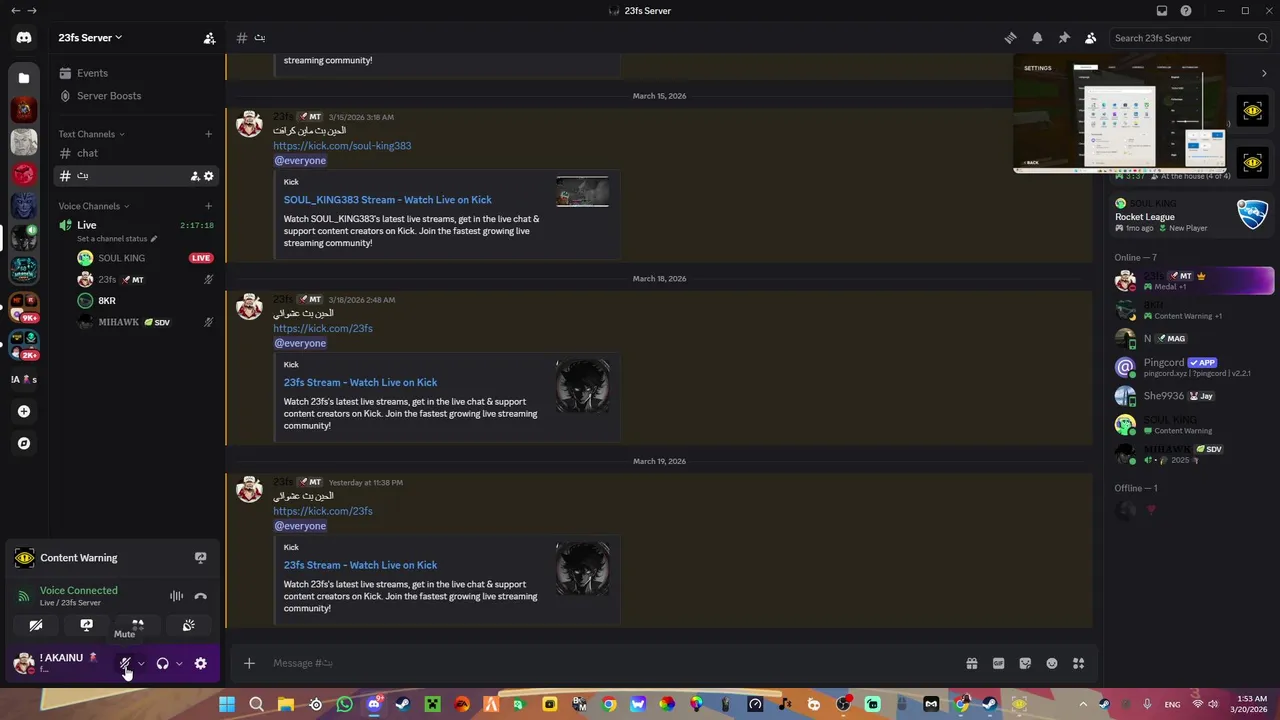This screenshot has height=720, width=1280.
Task: Open User Settings gear
Action: [x=201, y=663]
